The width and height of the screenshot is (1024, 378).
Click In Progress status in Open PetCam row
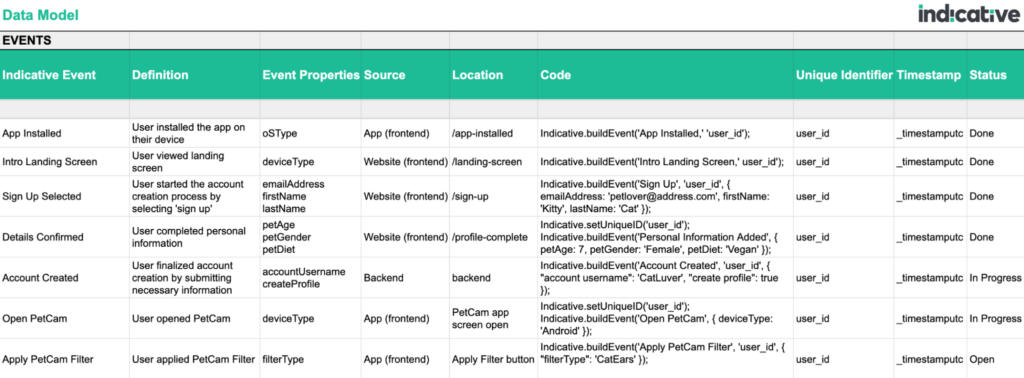[995, 319]
